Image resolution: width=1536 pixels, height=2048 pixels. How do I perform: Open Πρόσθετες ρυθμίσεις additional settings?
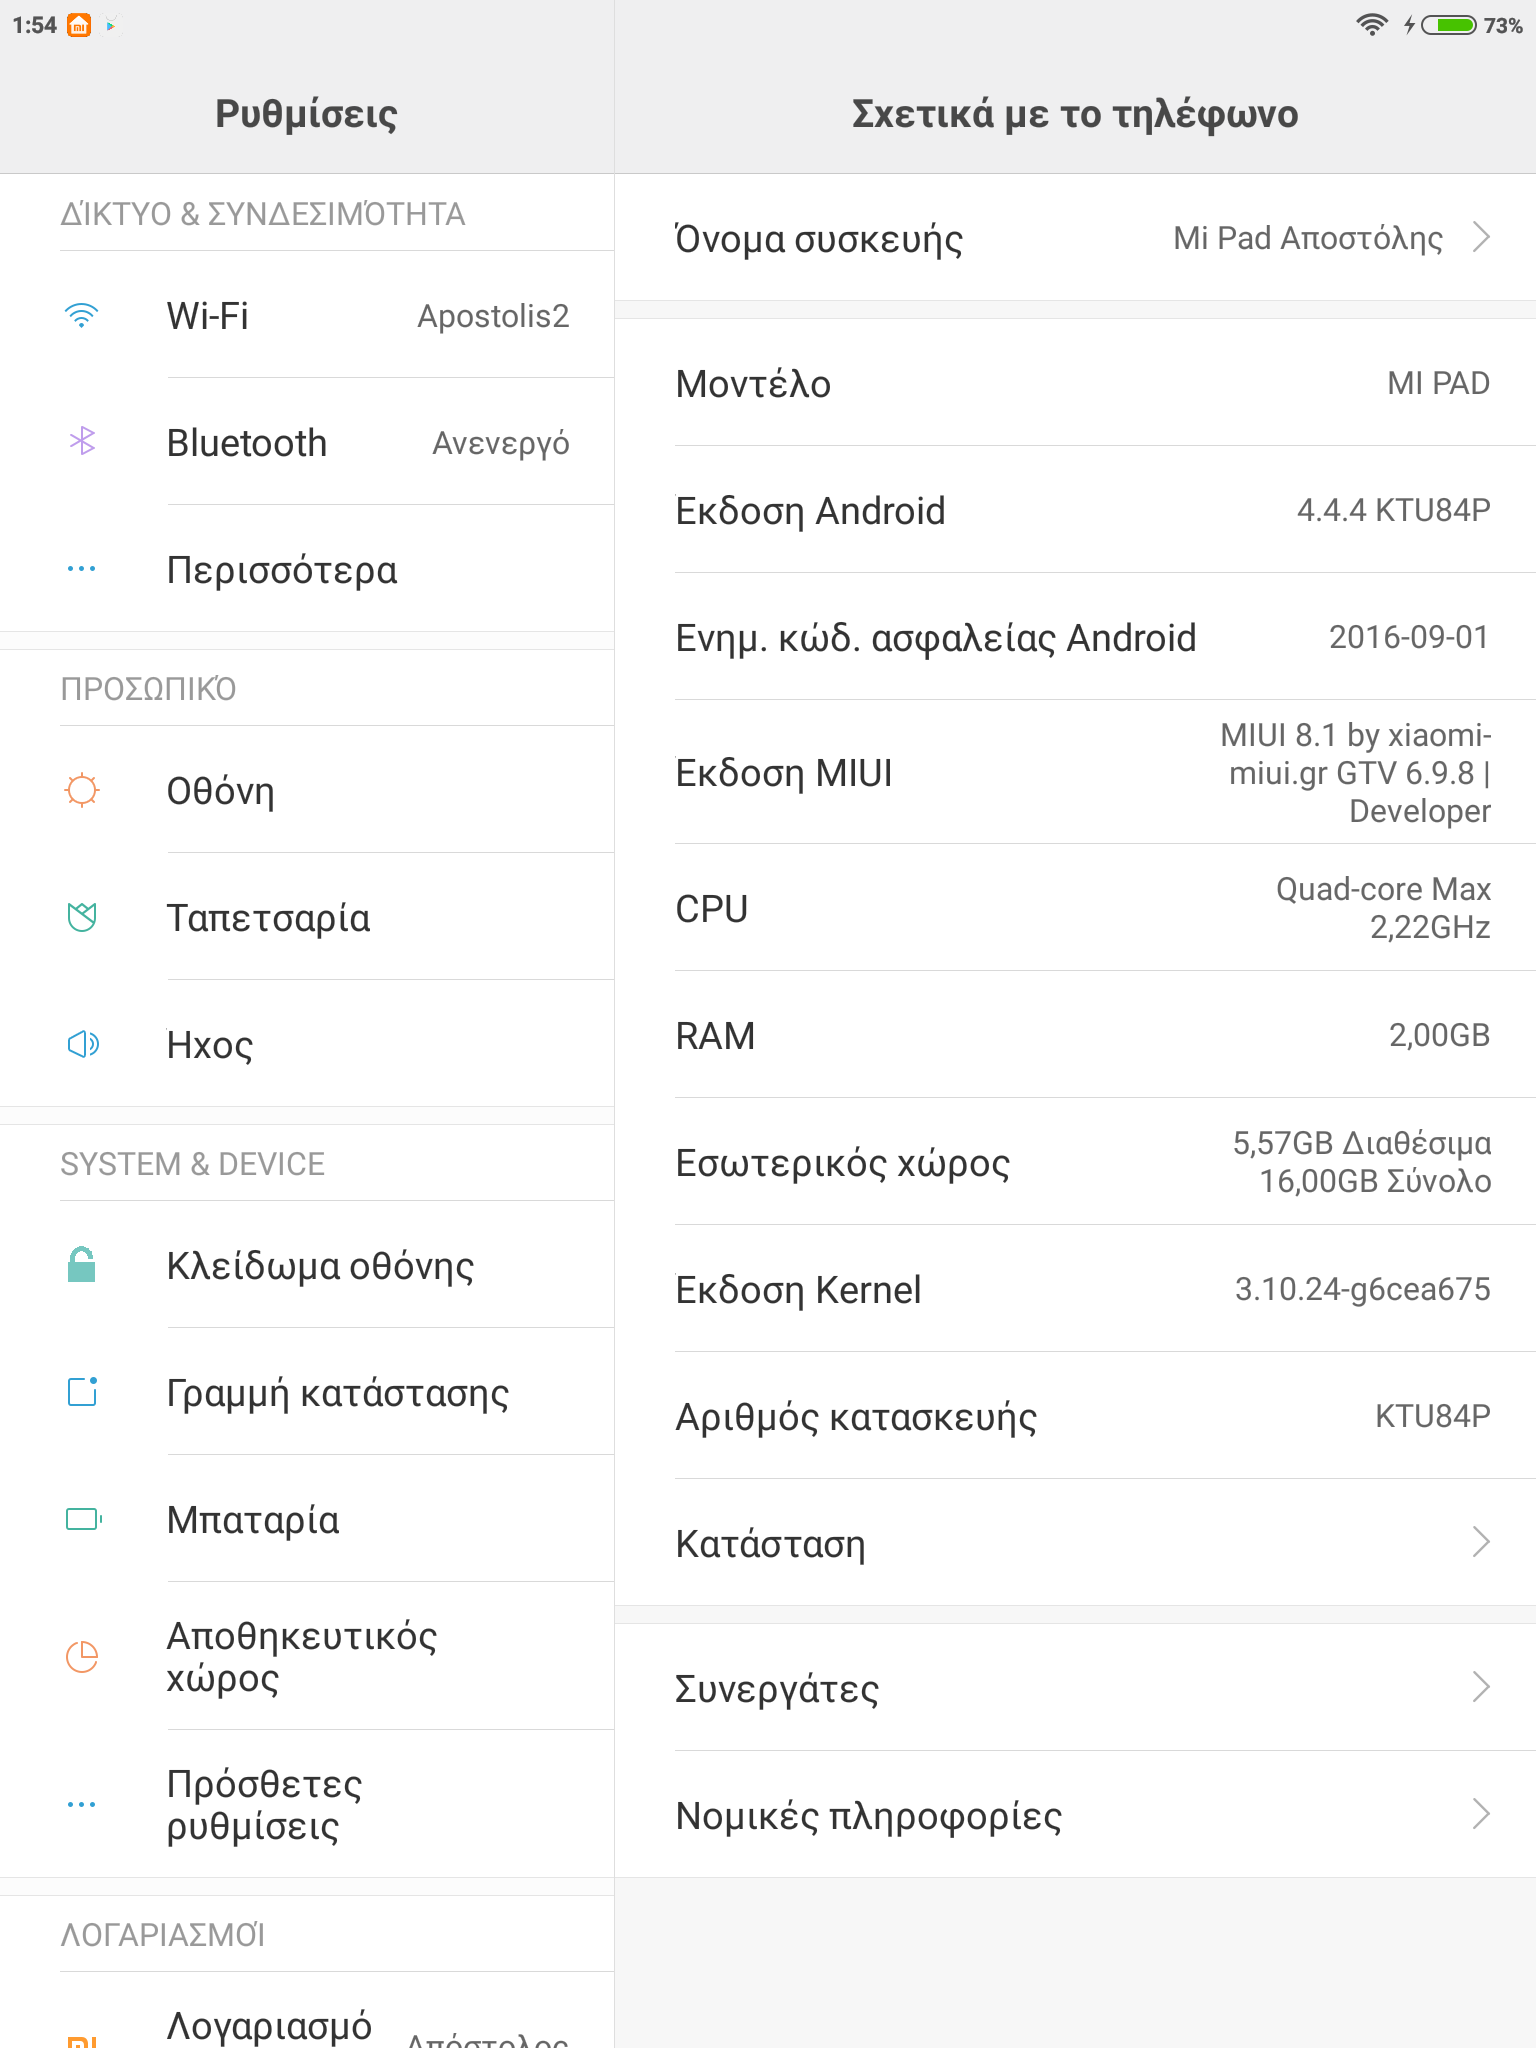pos(265,1804)
